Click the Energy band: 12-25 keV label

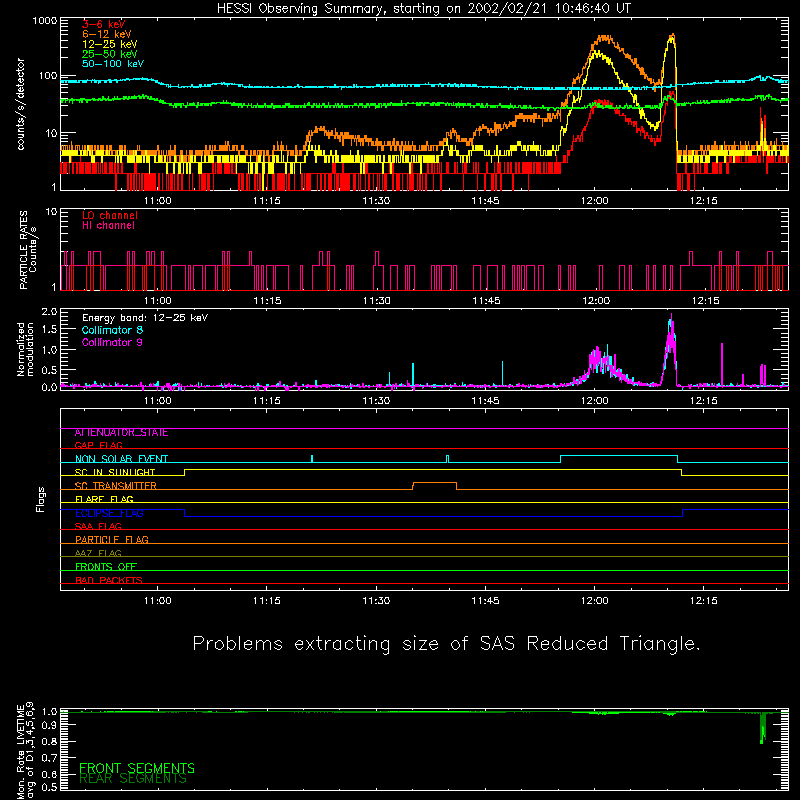coord(145,318)
